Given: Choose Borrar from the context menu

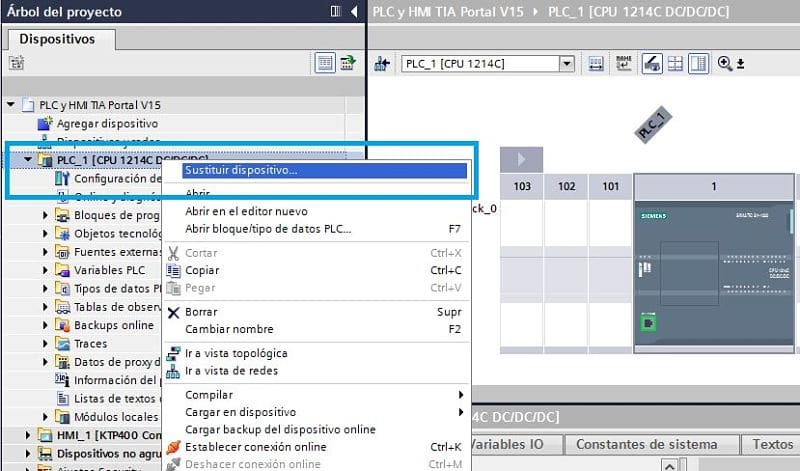Looking at the screenshot, I should pyautogui.click(x=201, y=312).
